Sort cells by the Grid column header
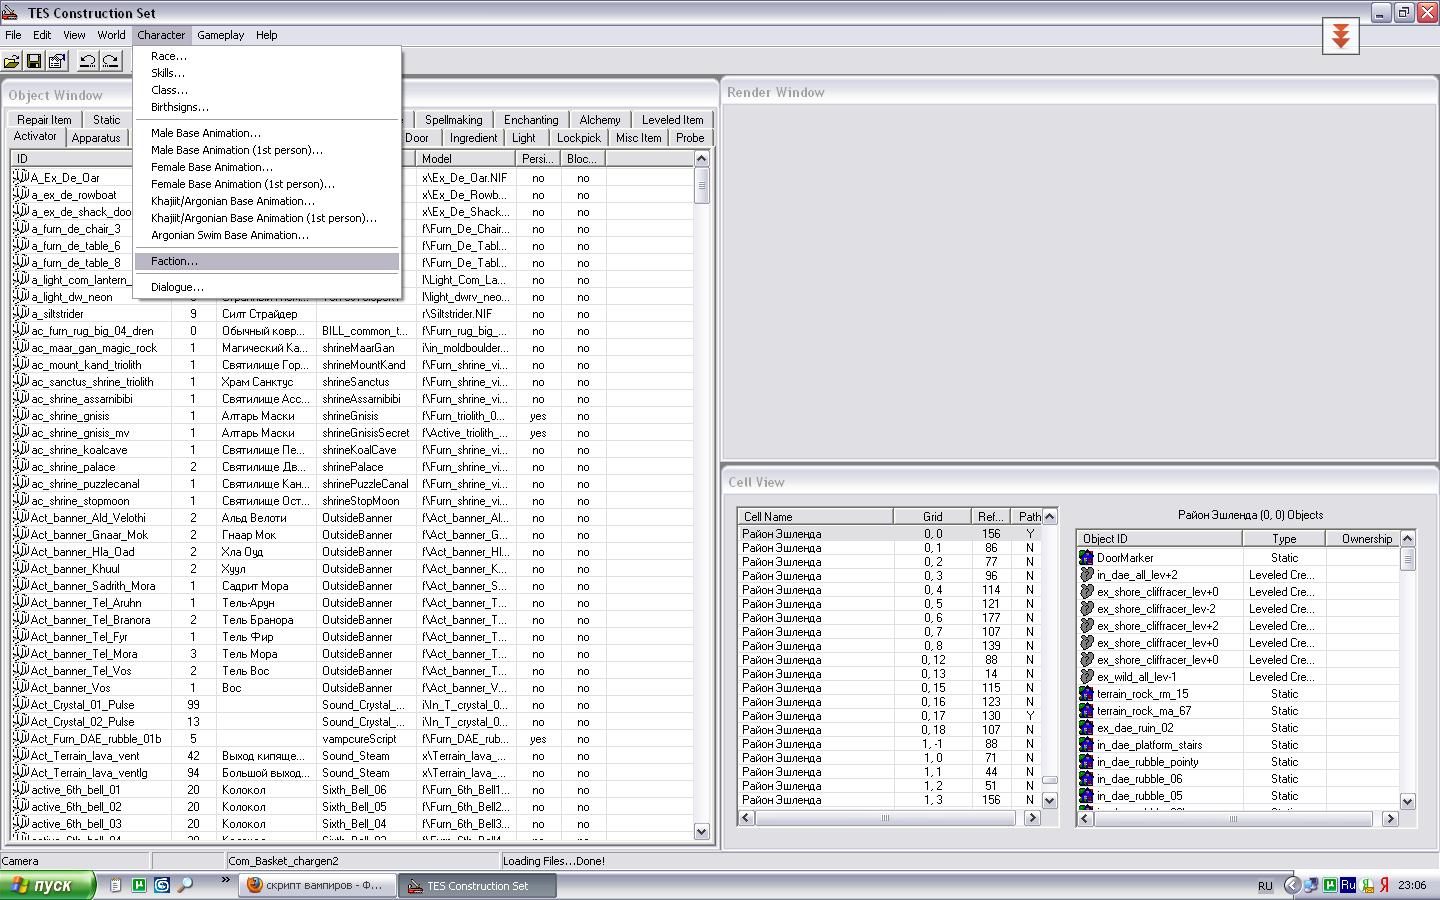 tap(932, 516)
